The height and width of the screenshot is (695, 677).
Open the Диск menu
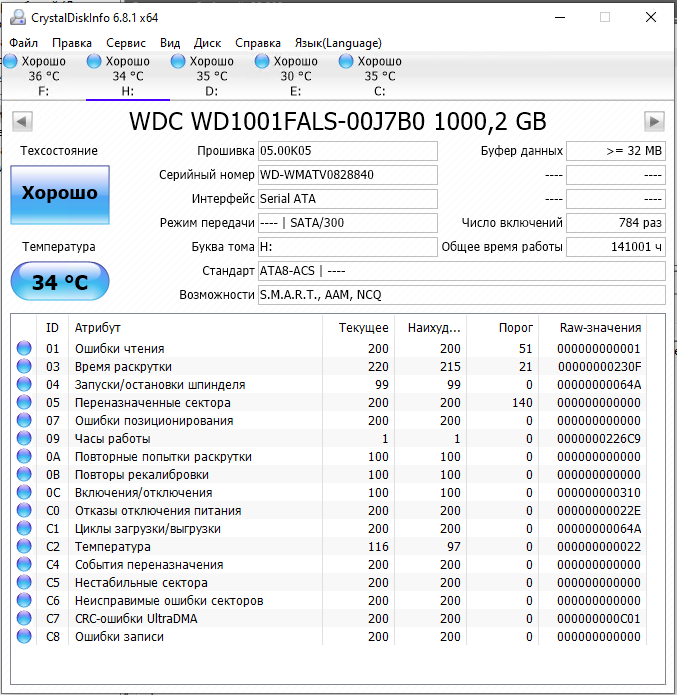click(207, 43)
